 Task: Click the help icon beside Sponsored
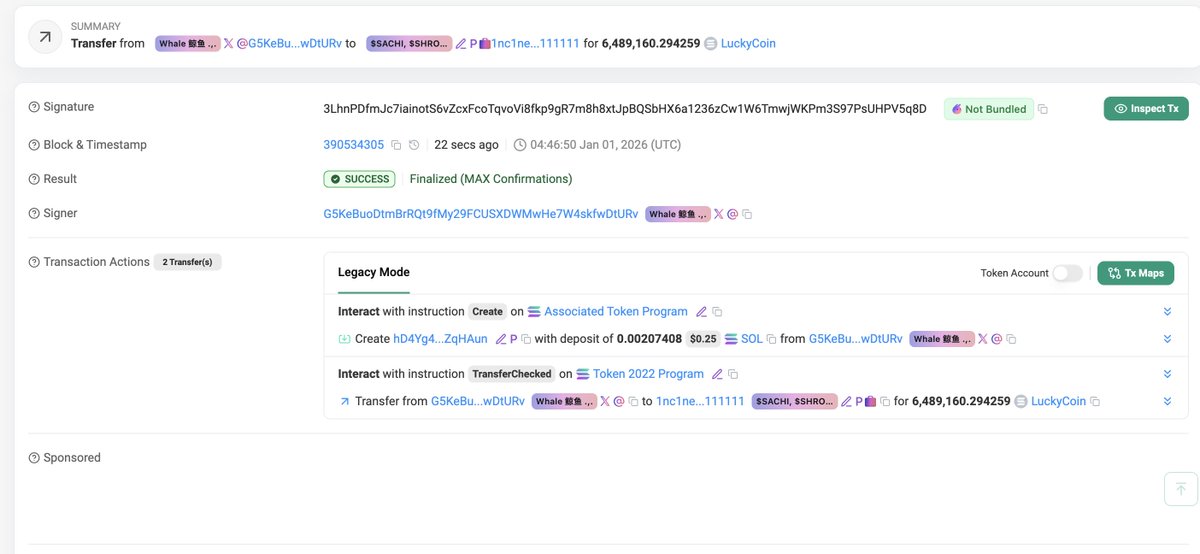point(34,458)
